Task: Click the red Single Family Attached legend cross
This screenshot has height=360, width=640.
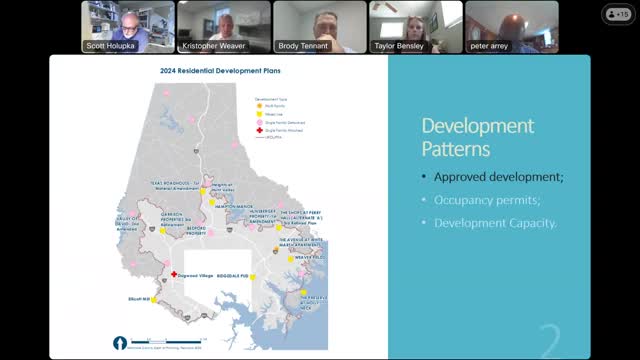Action: coord(259,130)
